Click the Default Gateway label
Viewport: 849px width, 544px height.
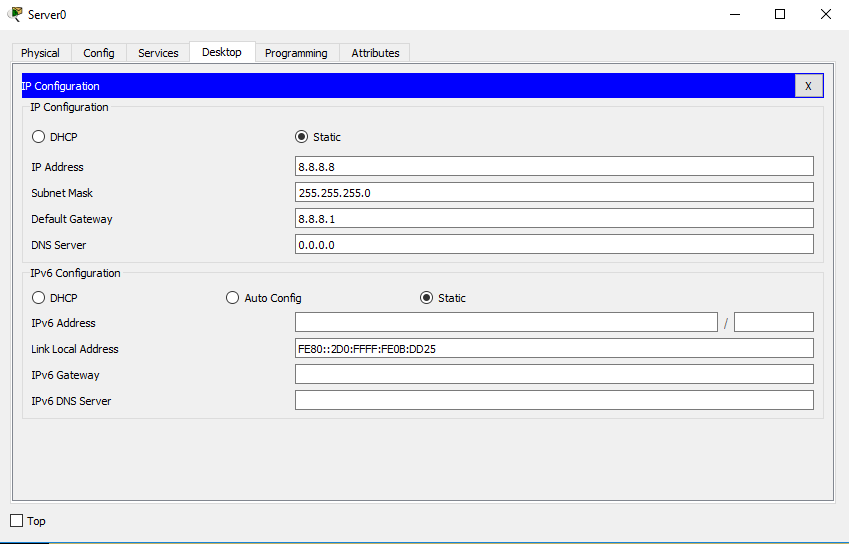pyautogui.click(x=71, y=219)
